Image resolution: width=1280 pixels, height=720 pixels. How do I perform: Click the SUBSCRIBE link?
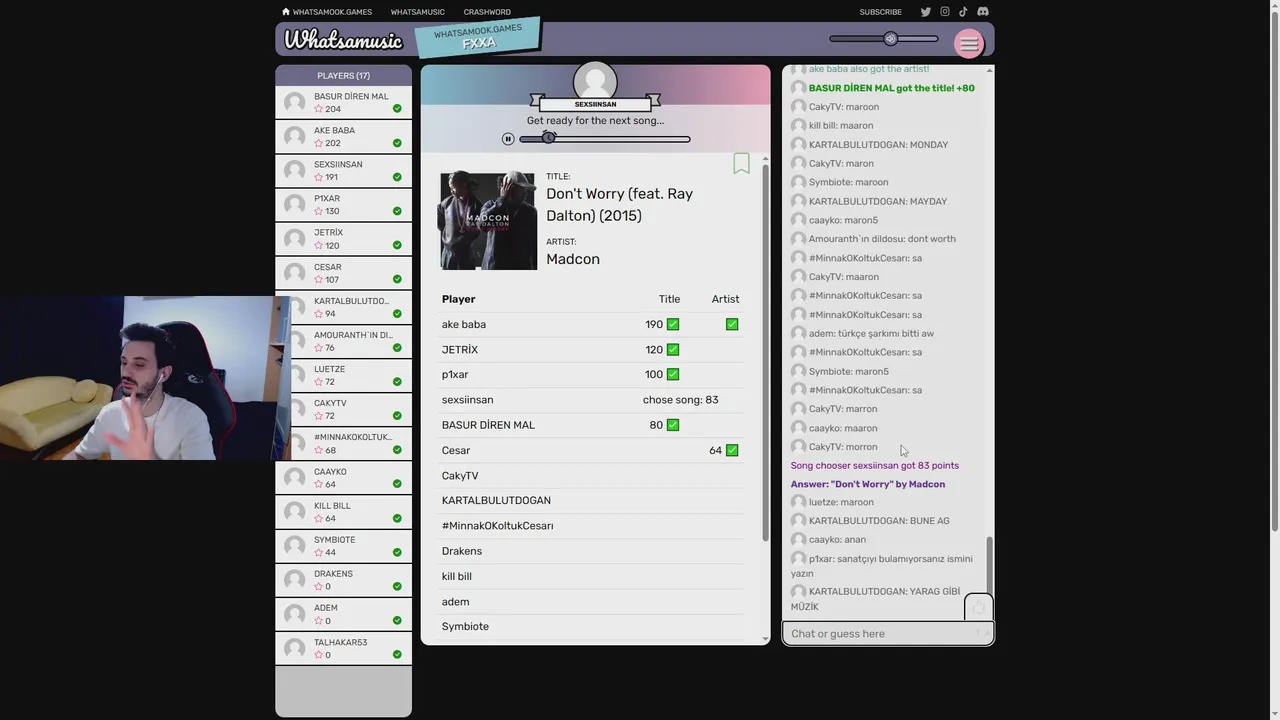click(x=880, y=12)
